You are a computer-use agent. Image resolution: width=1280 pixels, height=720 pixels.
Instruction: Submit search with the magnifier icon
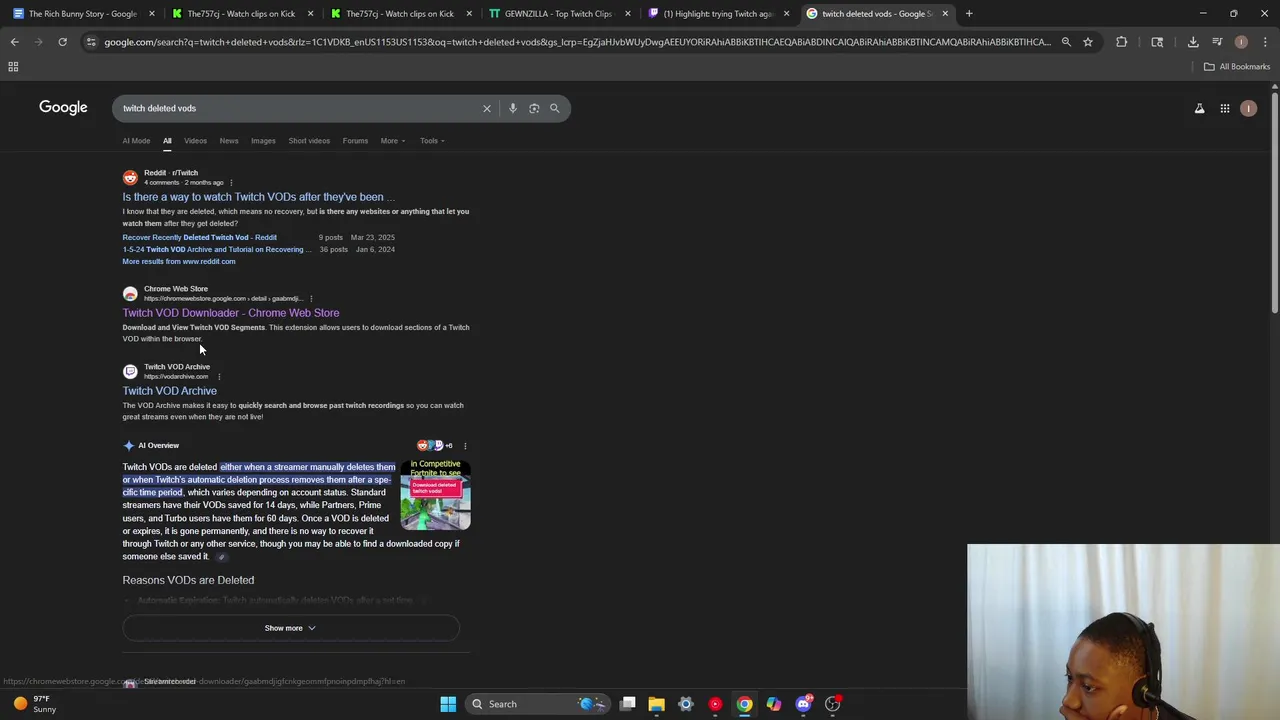pos(555,108)
